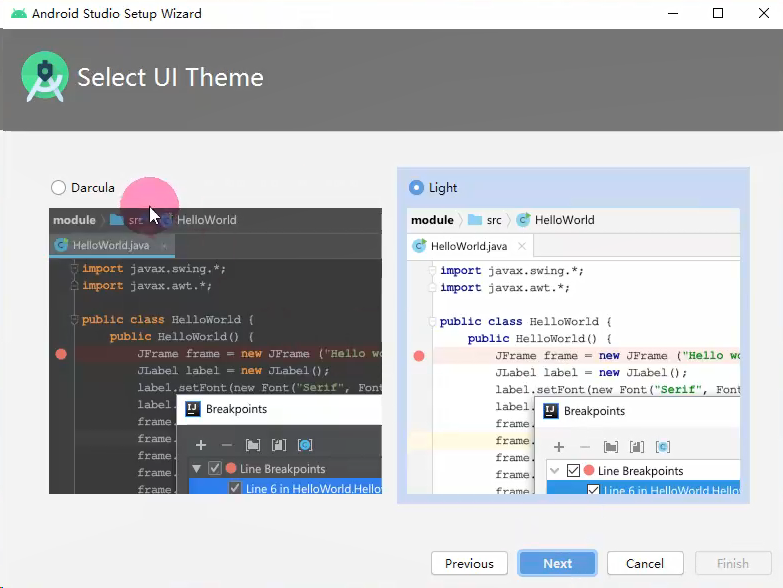
Task: Collapse Line Breakpoints chevron in Light preview
Action: pos(554,470)
